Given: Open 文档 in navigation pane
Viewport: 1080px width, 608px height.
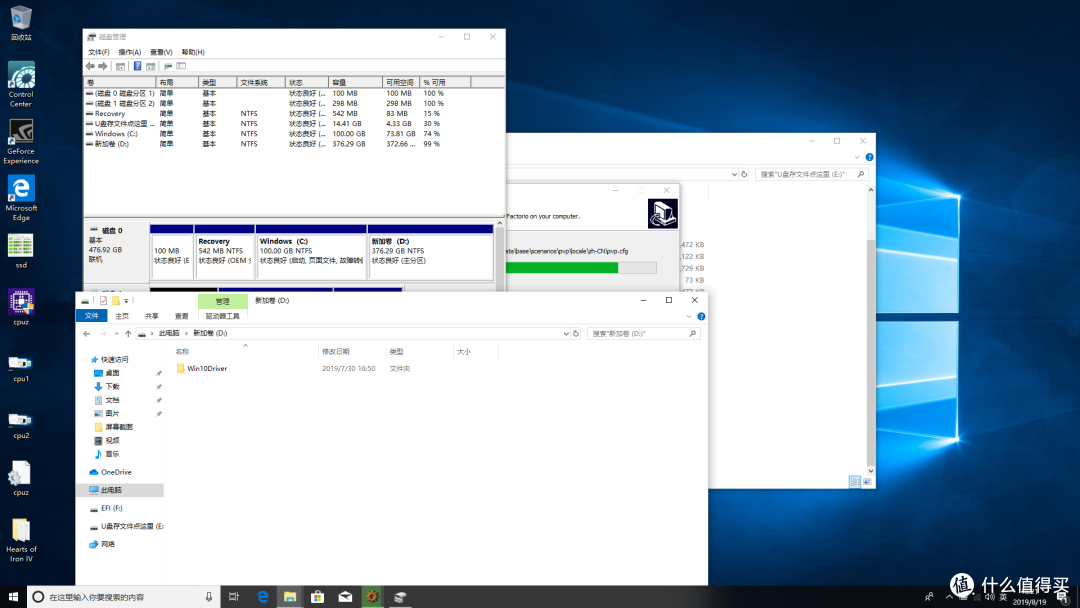Looking at the screenshot, I should point(112,400).
